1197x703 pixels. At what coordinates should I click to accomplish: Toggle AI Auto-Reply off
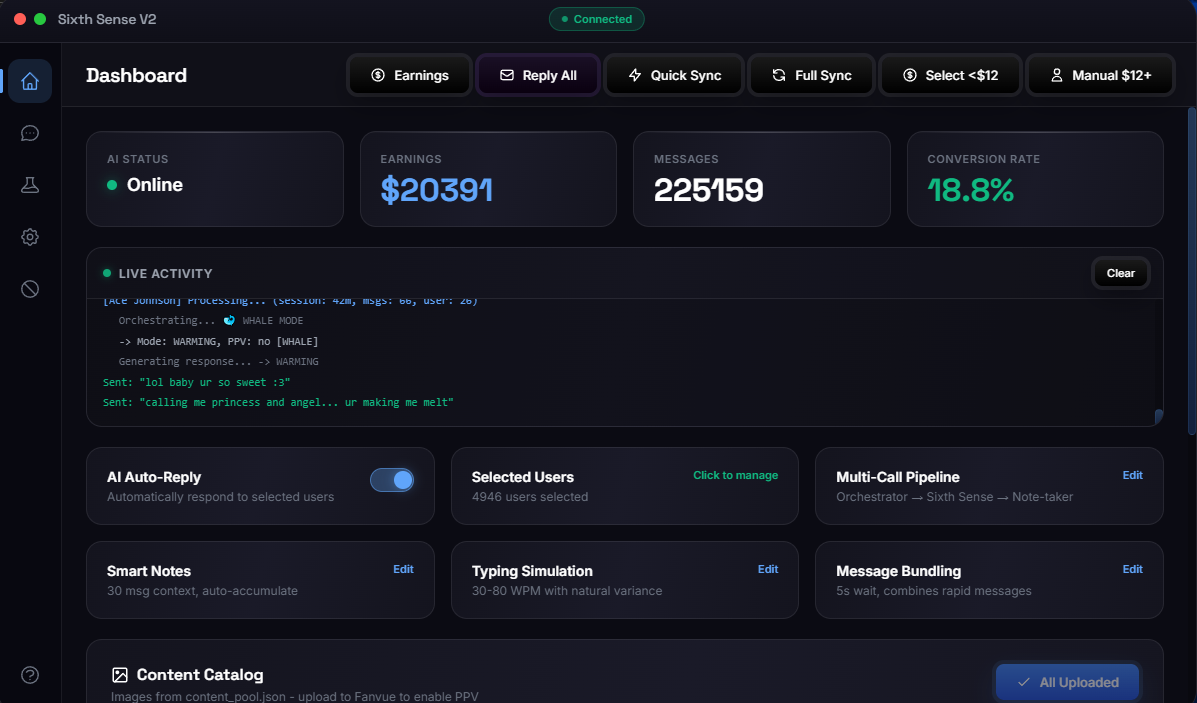[x=392, y=481]
